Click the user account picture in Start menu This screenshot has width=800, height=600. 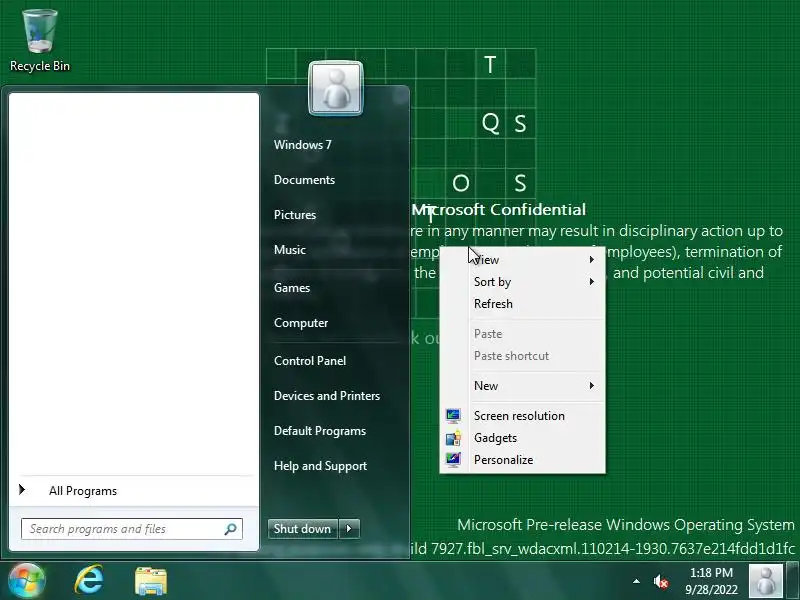[x=336, y=88]
